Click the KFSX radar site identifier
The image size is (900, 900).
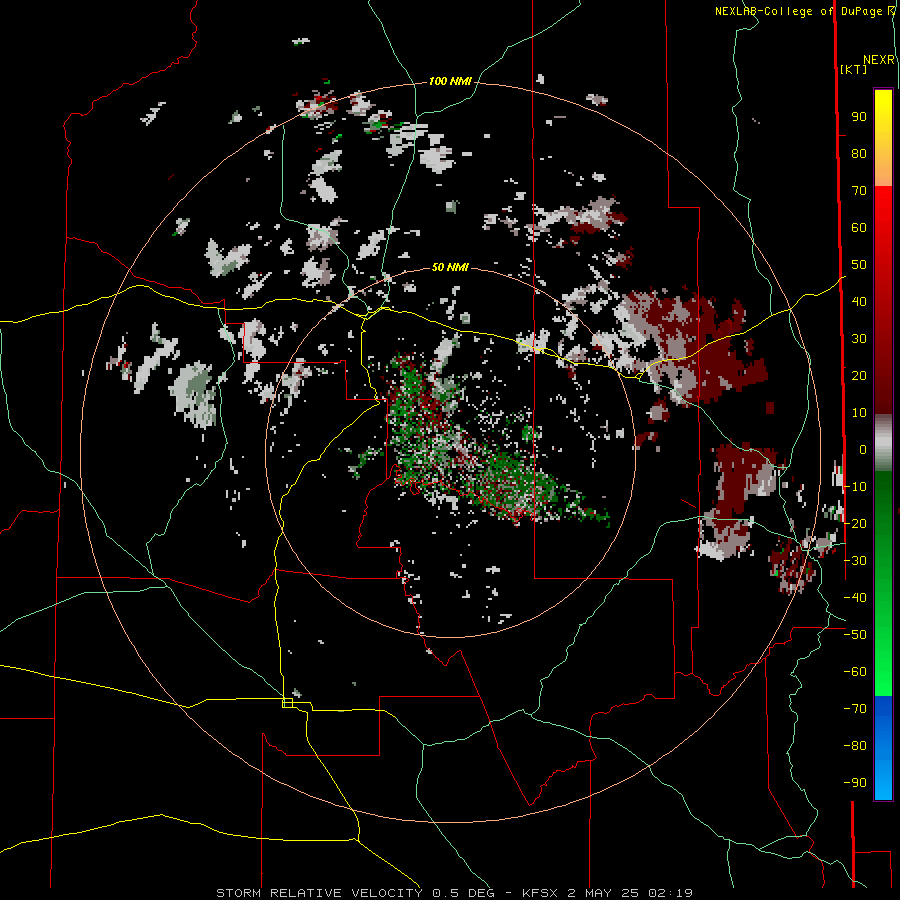coord(541,893)
